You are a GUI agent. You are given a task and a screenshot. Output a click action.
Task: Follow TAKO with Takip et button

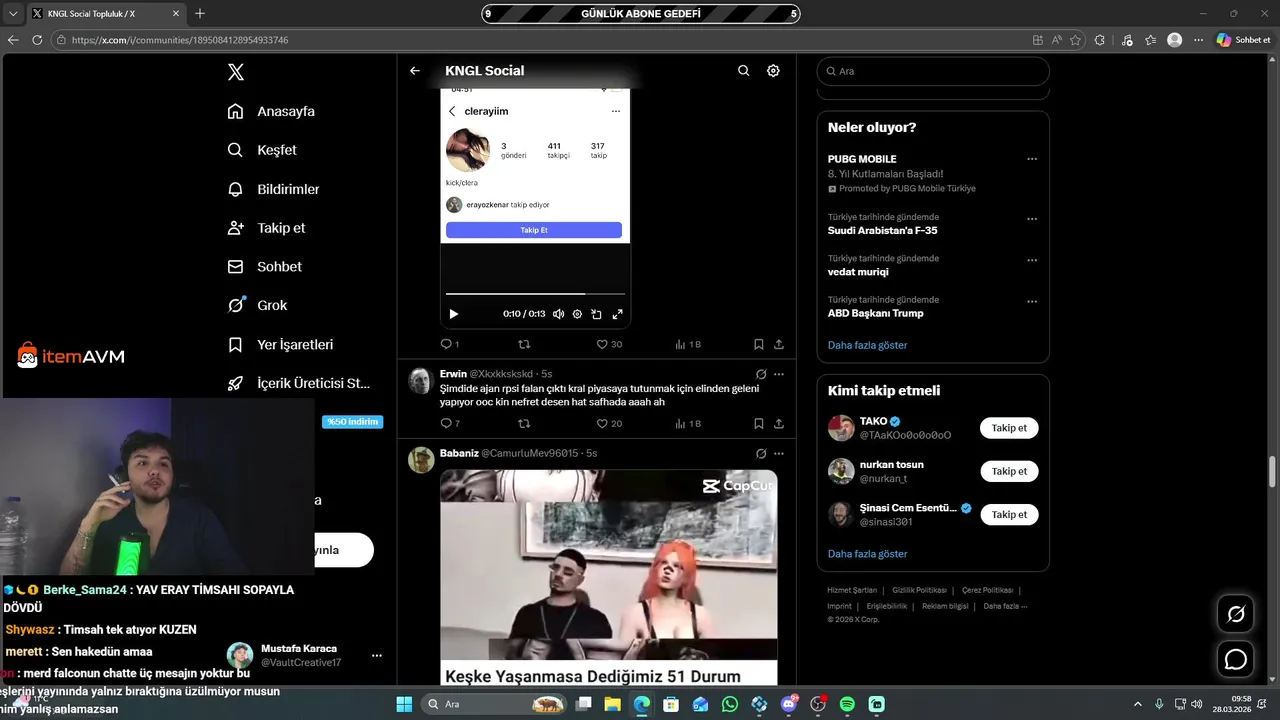pyautogui.click(x=1009, y=428)
